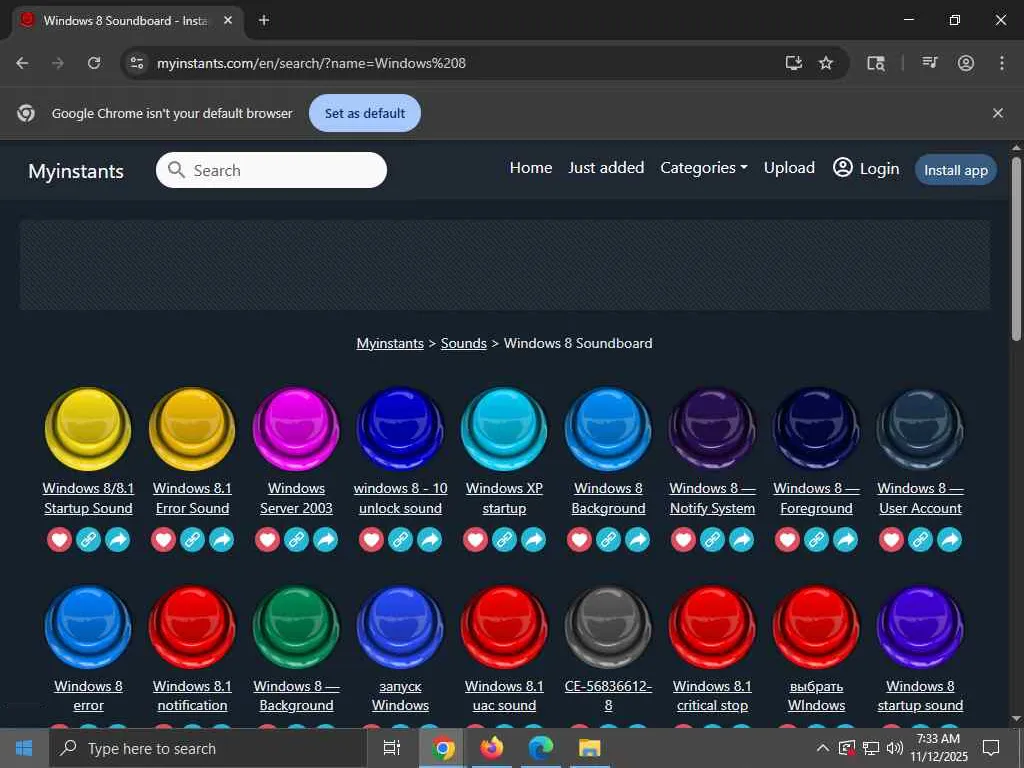
Task: Open the Windows 8.1 critical stop link
Action: click(x=712, y=696)
